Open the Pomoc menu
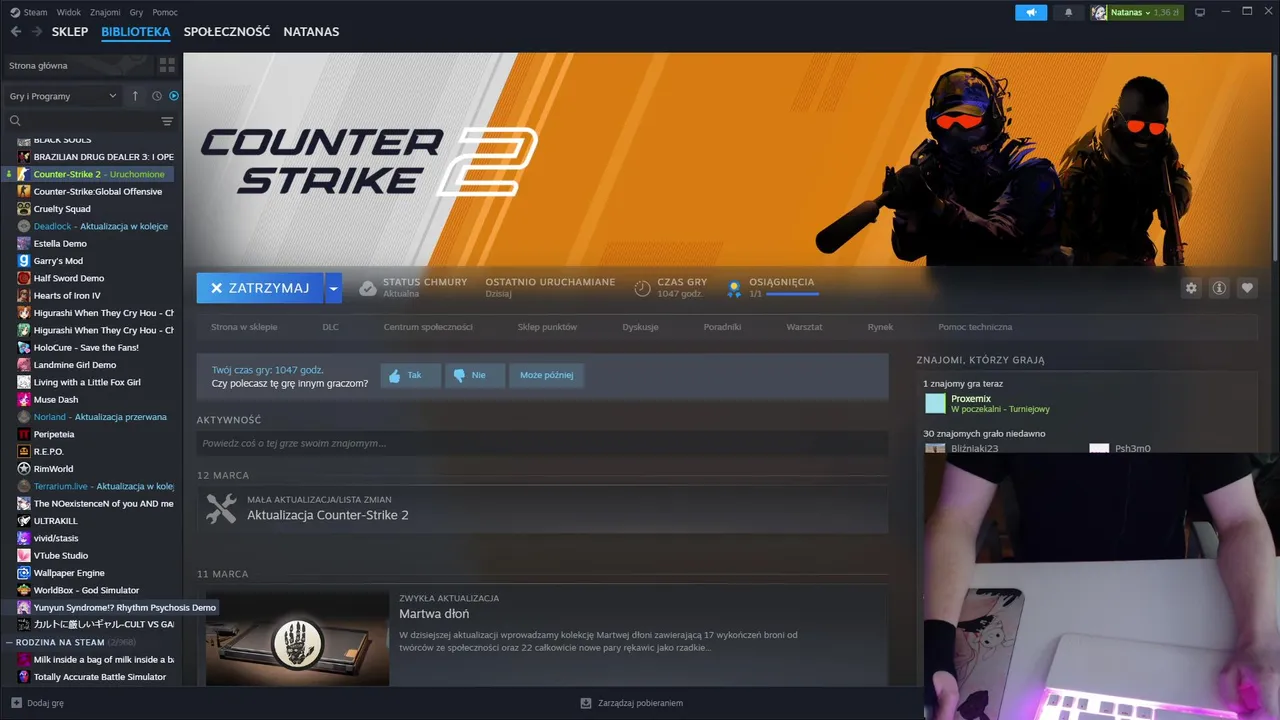This screenshot has height=720, width=1280. 165,12
